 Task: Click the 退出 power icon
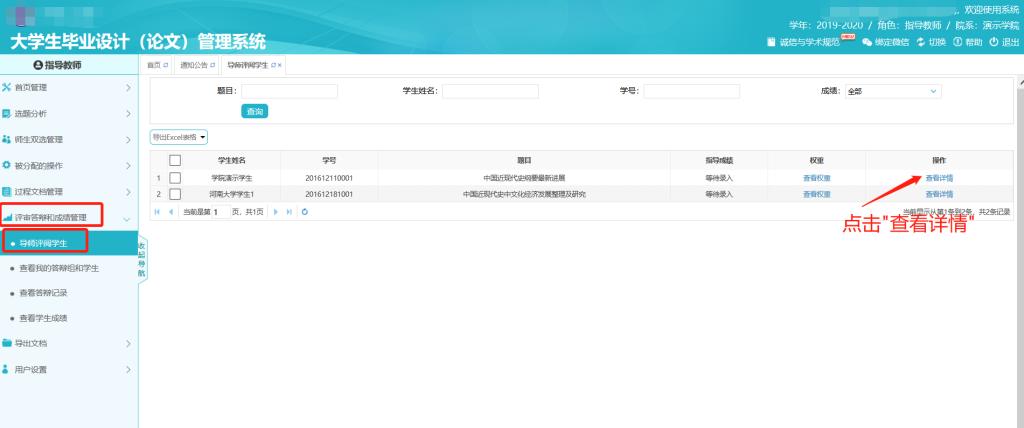click(994, 41)
